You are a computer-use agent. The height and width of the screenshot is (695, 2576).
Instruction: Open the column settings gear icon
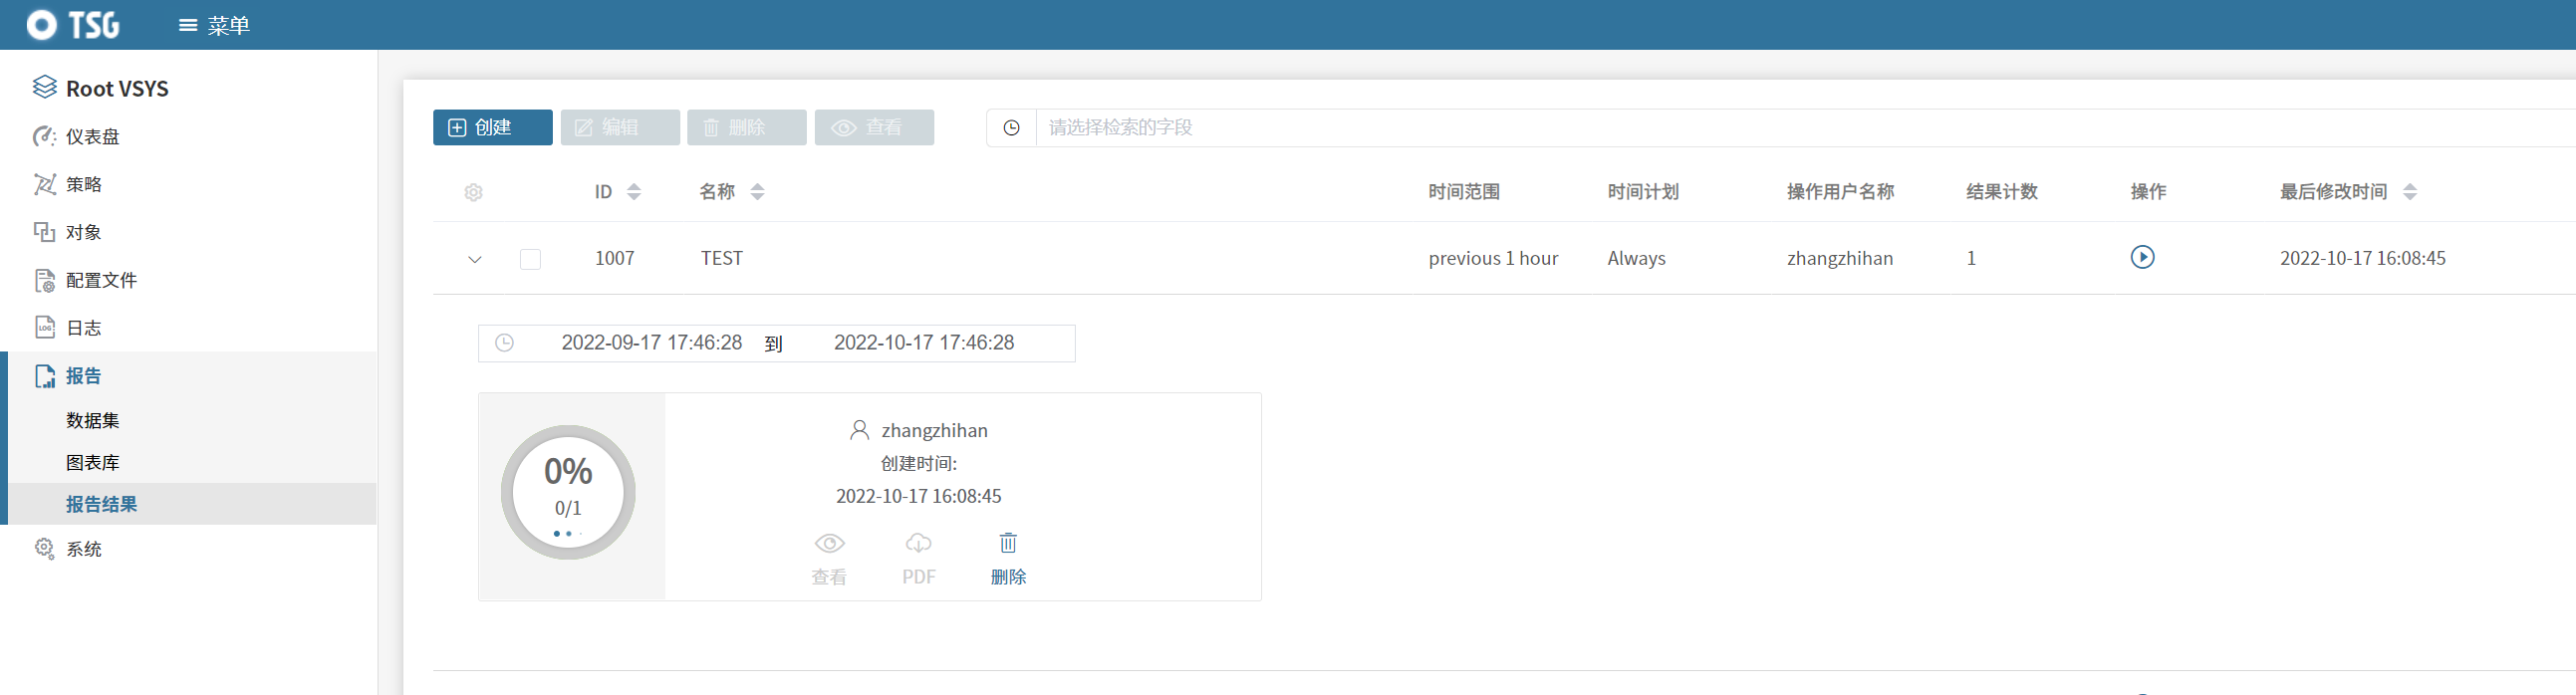click(473, 192)
